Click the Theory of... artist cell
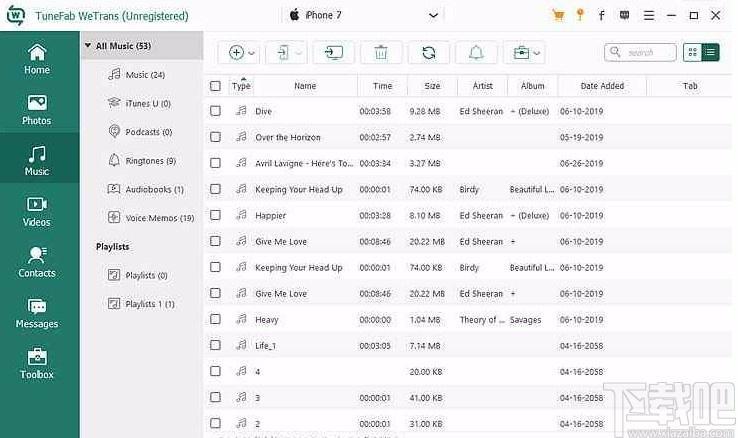The image size is (738, 438). click(482, 320)
